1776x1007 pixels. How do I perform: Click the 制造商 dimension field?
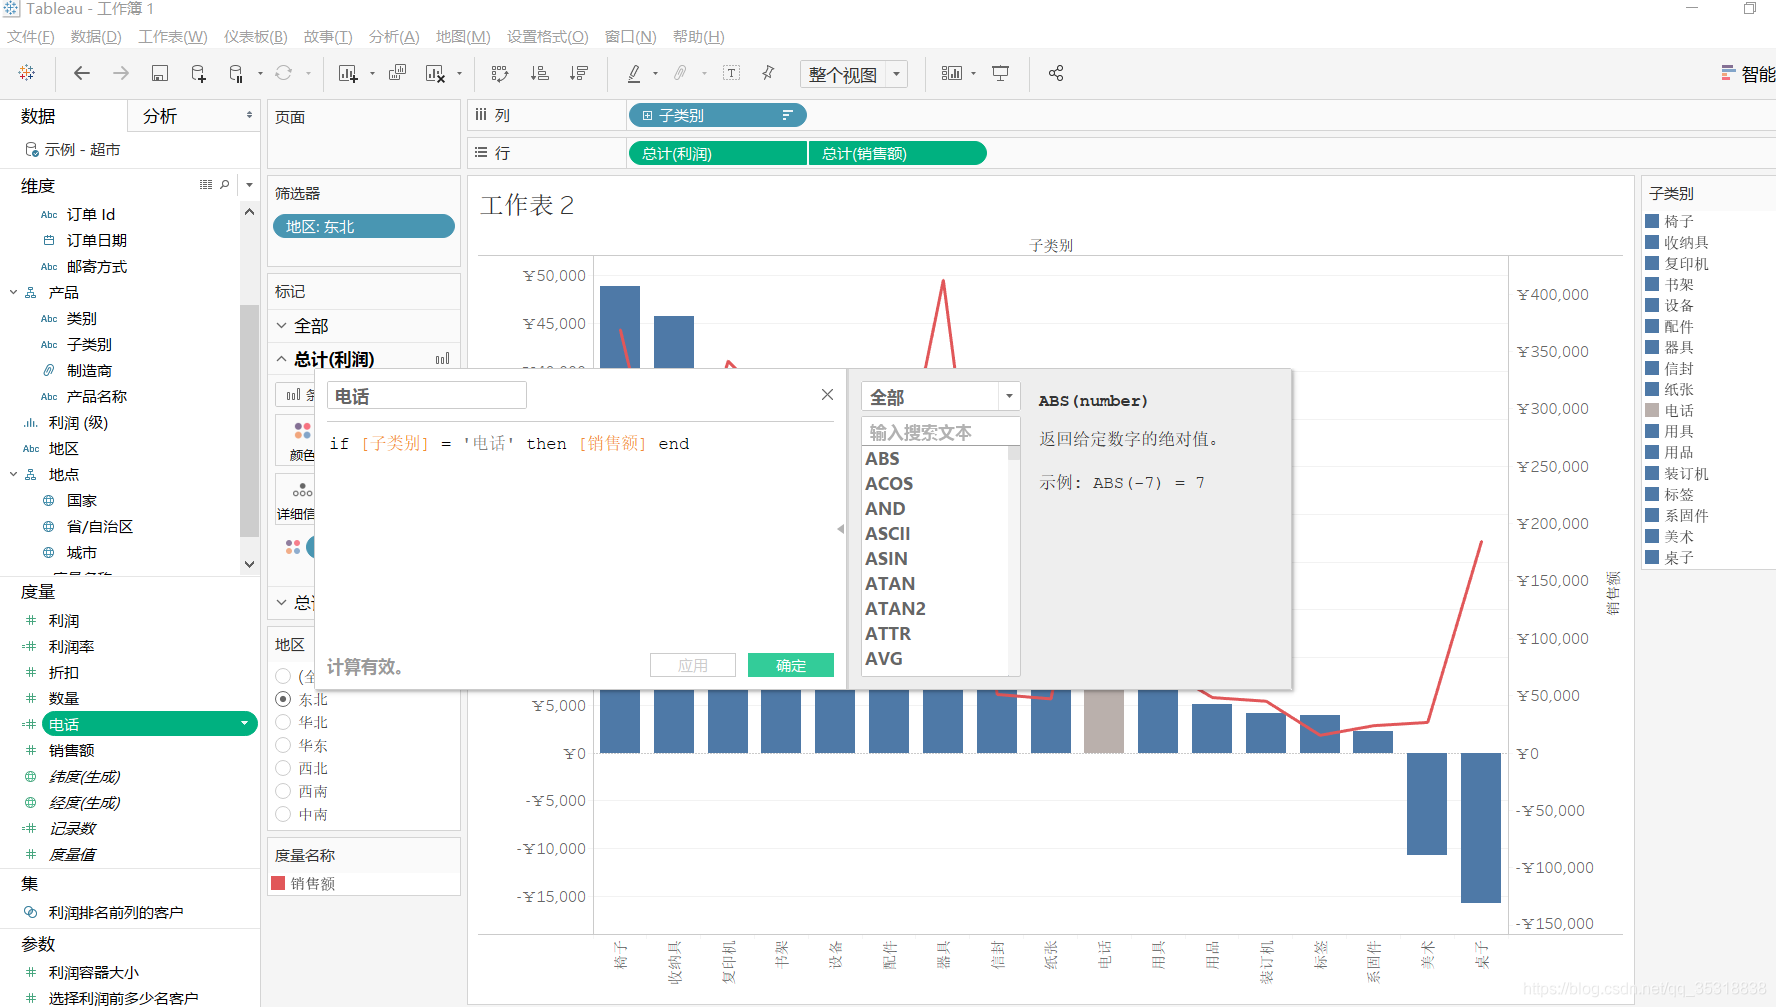[89, 370]
